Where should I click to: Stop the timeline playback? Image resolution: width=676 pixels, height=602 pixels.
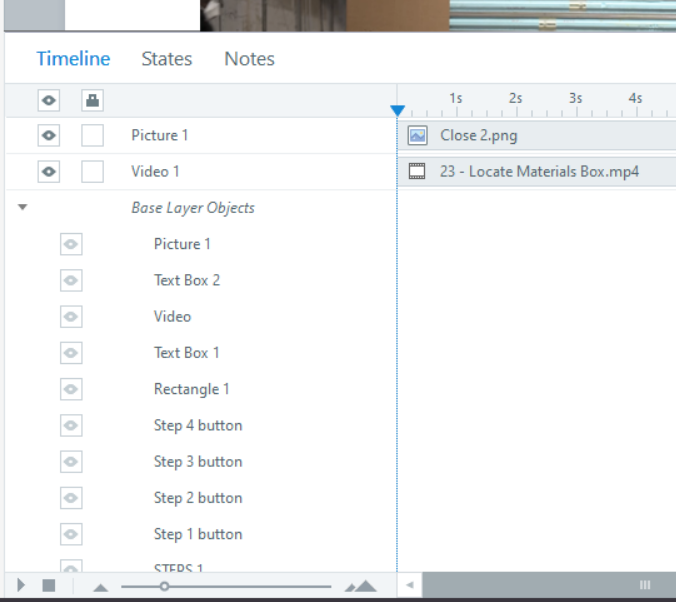(49, 586)
